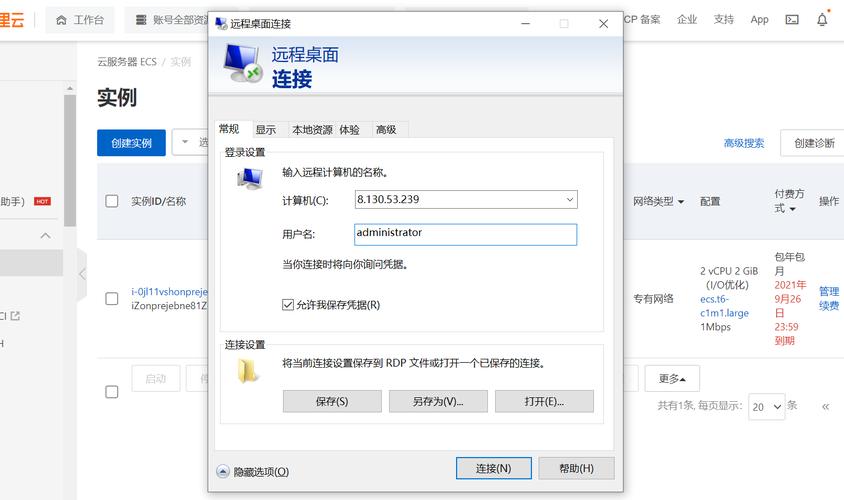Switch to the 显示 tab
Viewport: 844px width, 500px height.
(266, 130)
